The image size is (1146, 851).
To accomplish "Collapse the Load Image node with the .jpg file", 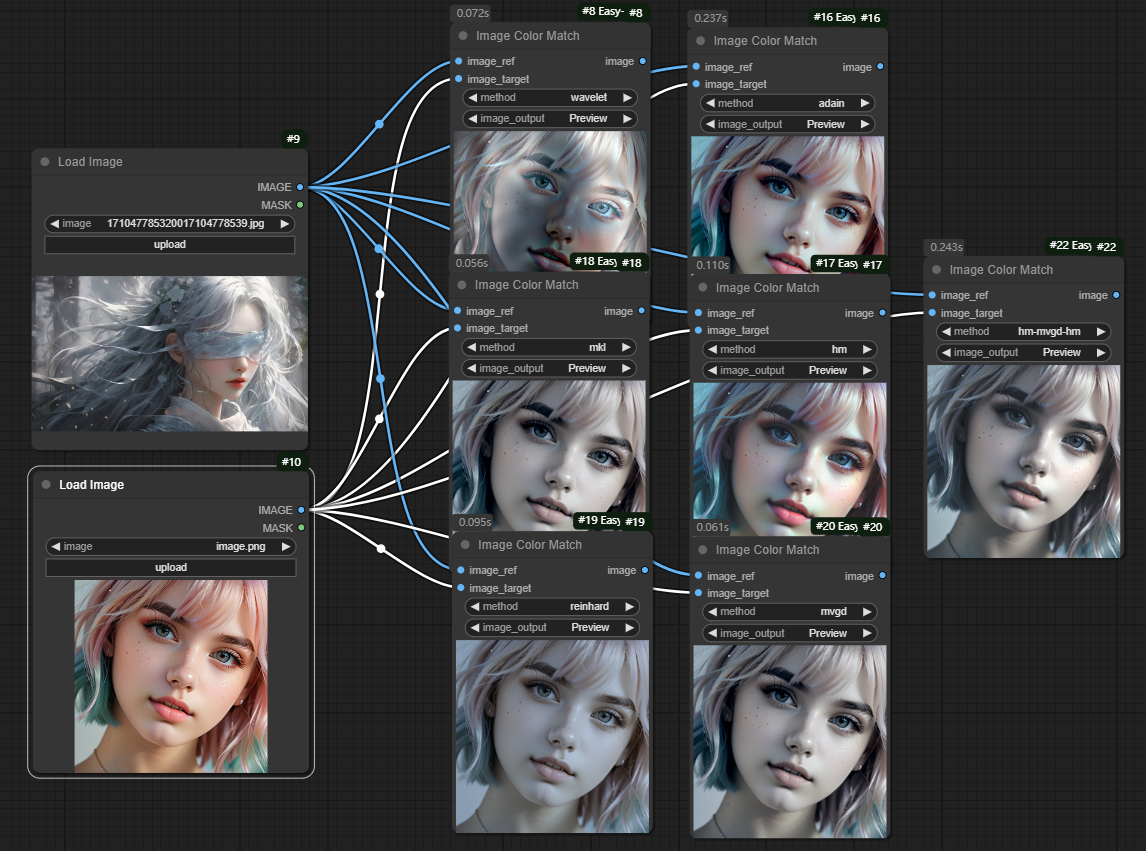I will tap(45, 162).
